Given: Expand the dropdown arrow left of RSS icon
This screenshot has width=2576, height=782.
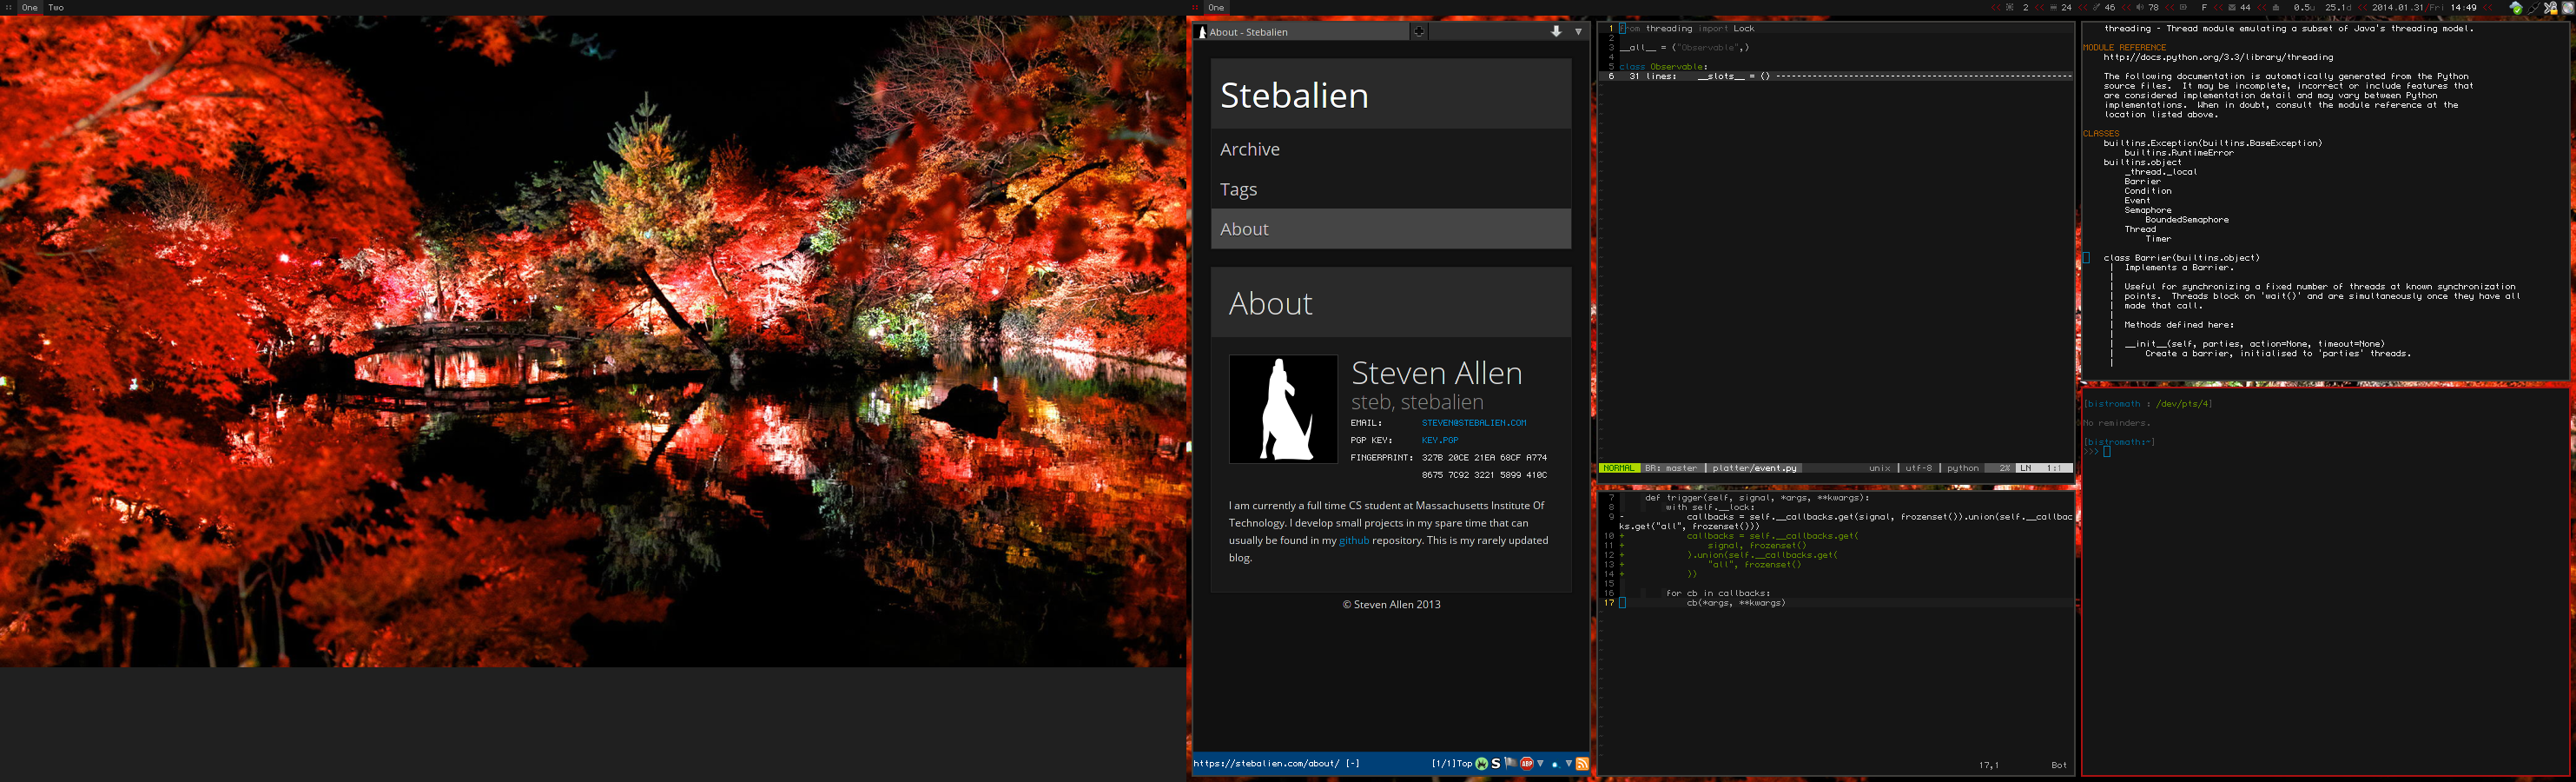Looking at the screenshot, I should point(1568,764).
